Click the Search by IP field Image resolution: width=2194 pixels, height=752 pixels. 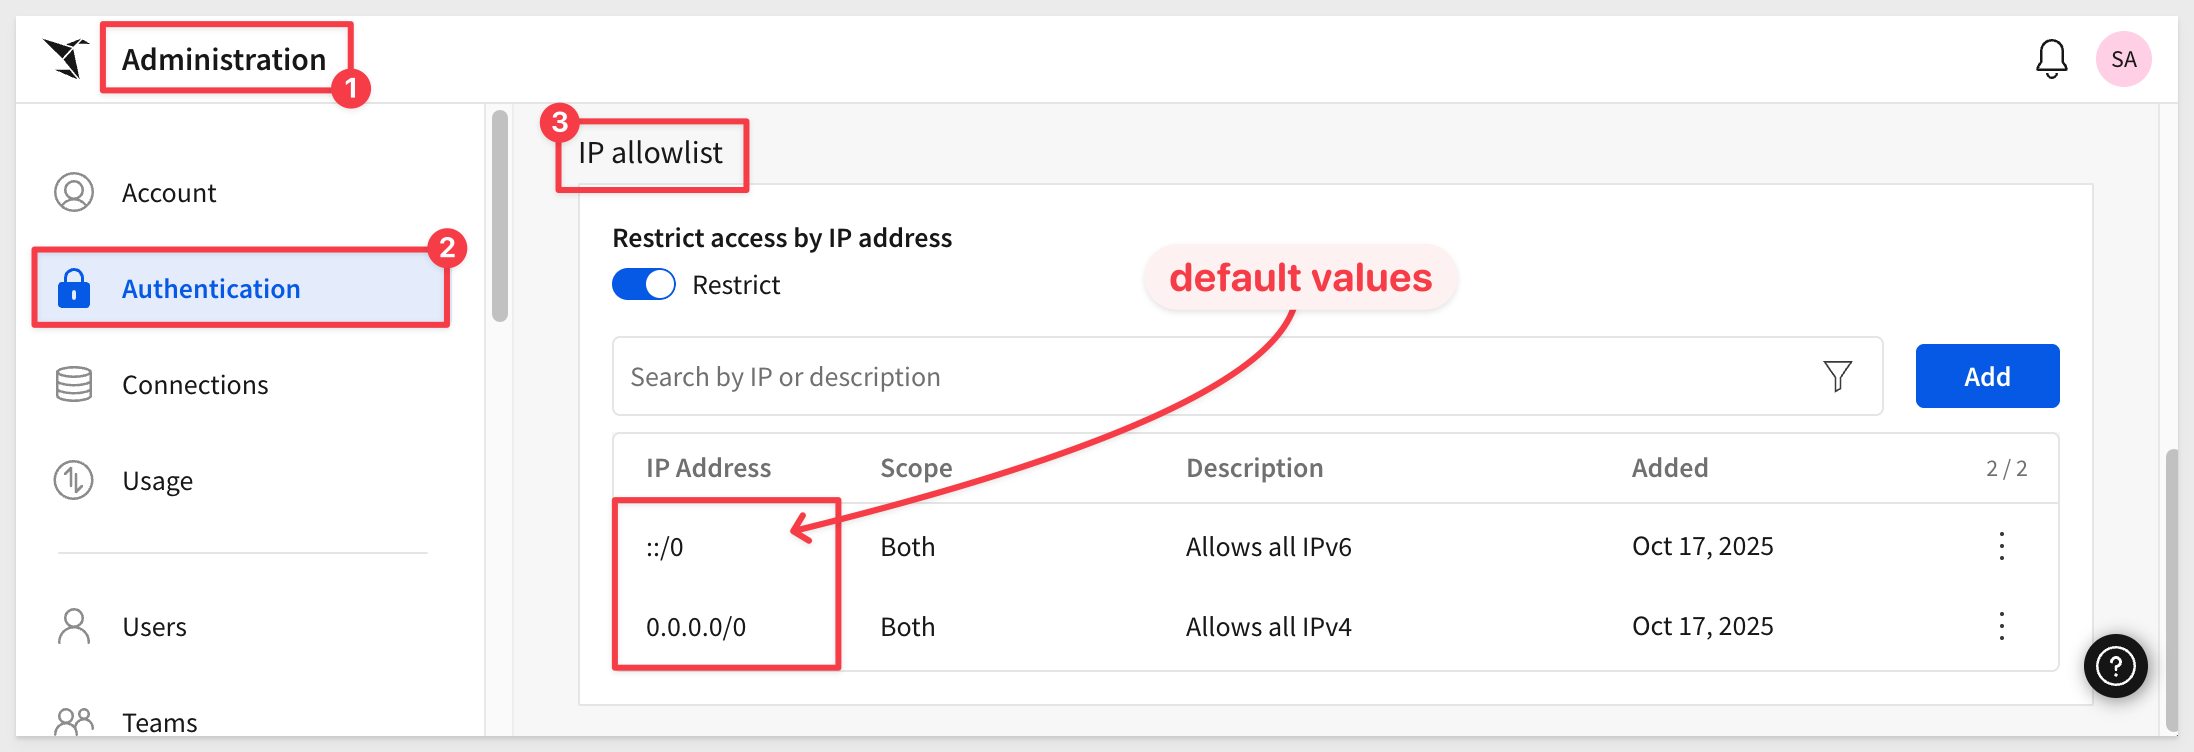[x=1200, y=376]
